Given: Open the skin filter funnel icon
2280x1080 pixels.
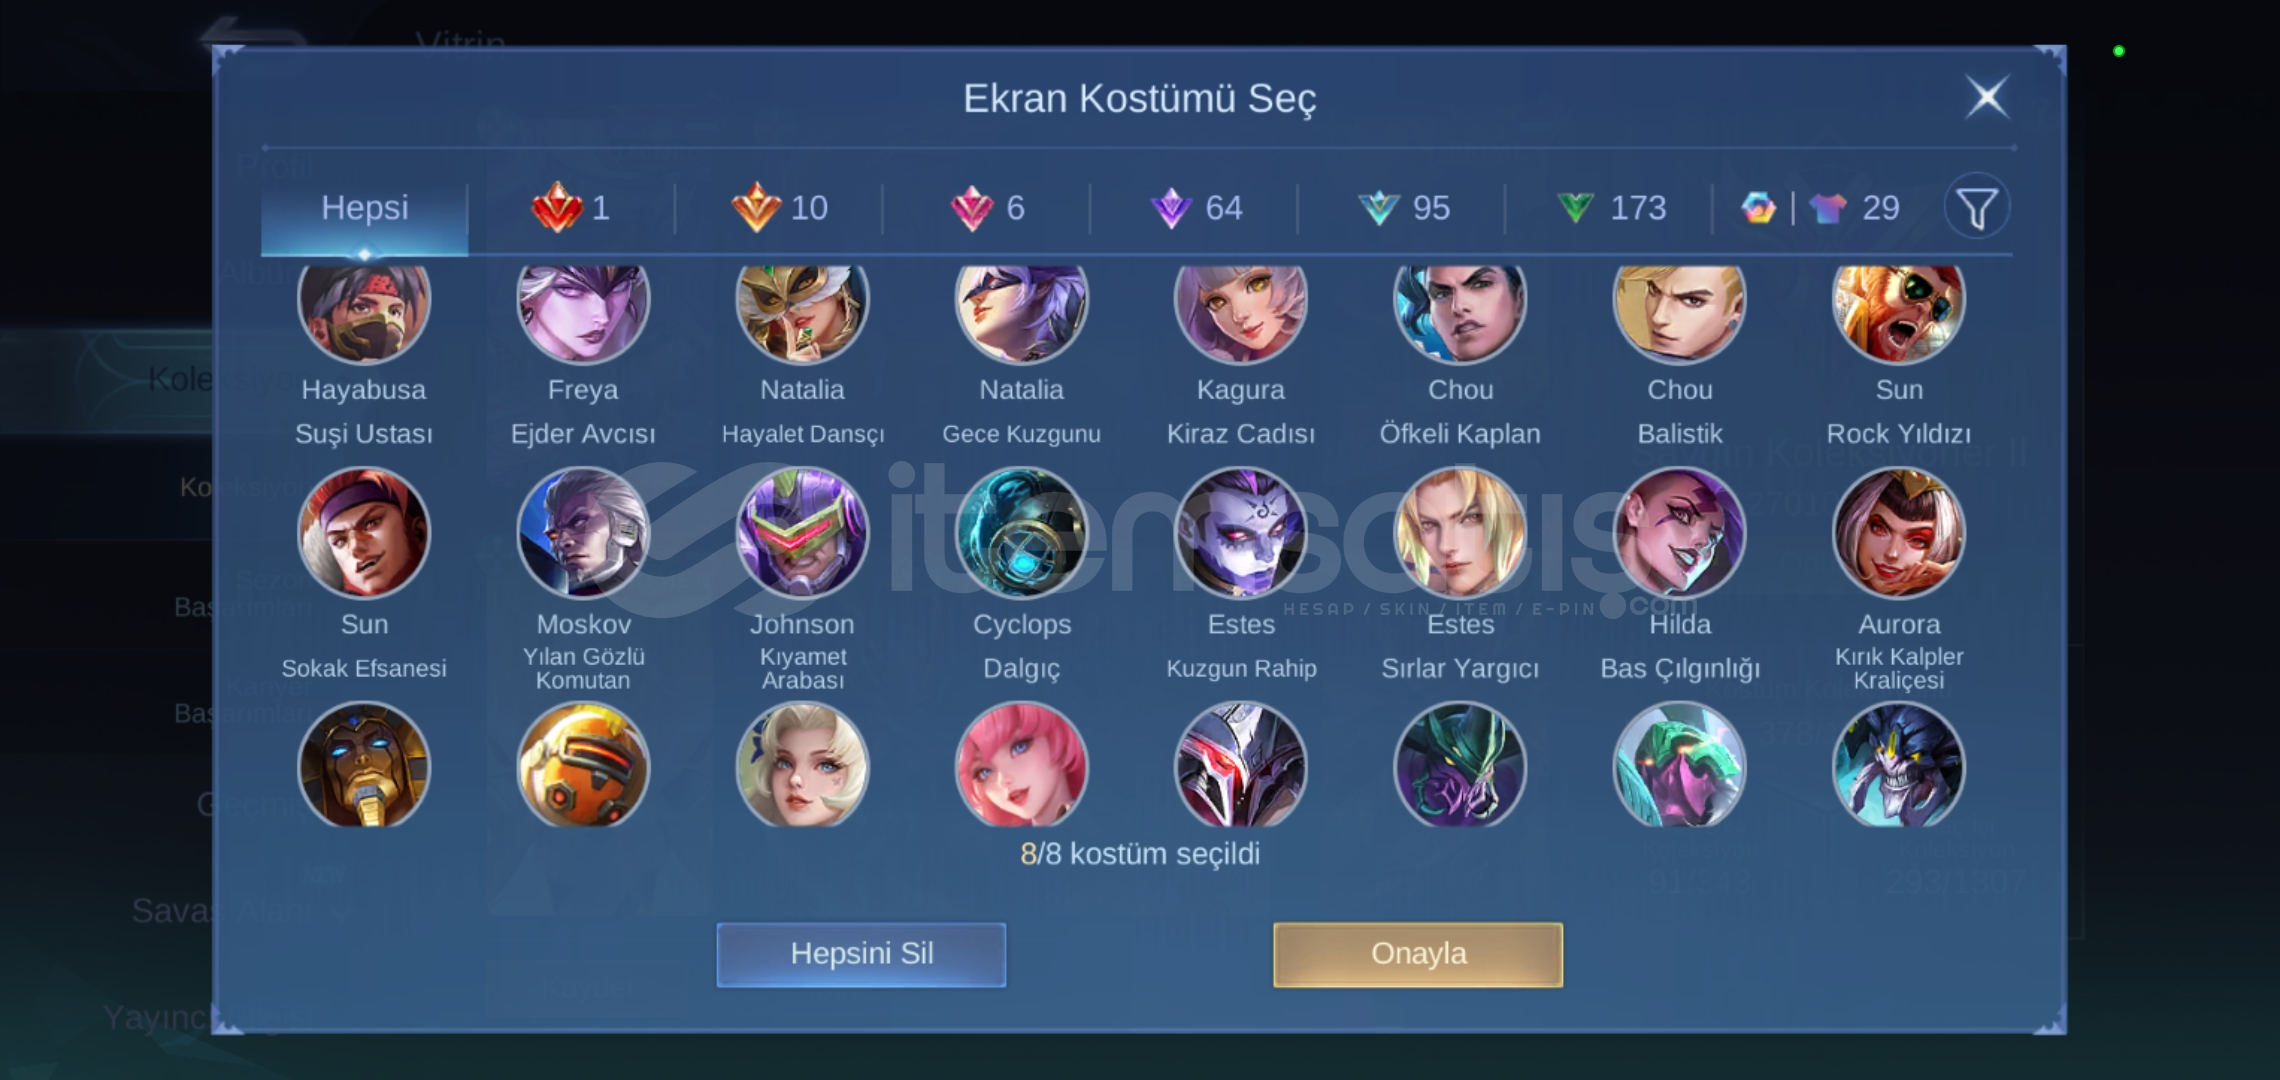Looking at the screenshot, I should pos(1976,208).
